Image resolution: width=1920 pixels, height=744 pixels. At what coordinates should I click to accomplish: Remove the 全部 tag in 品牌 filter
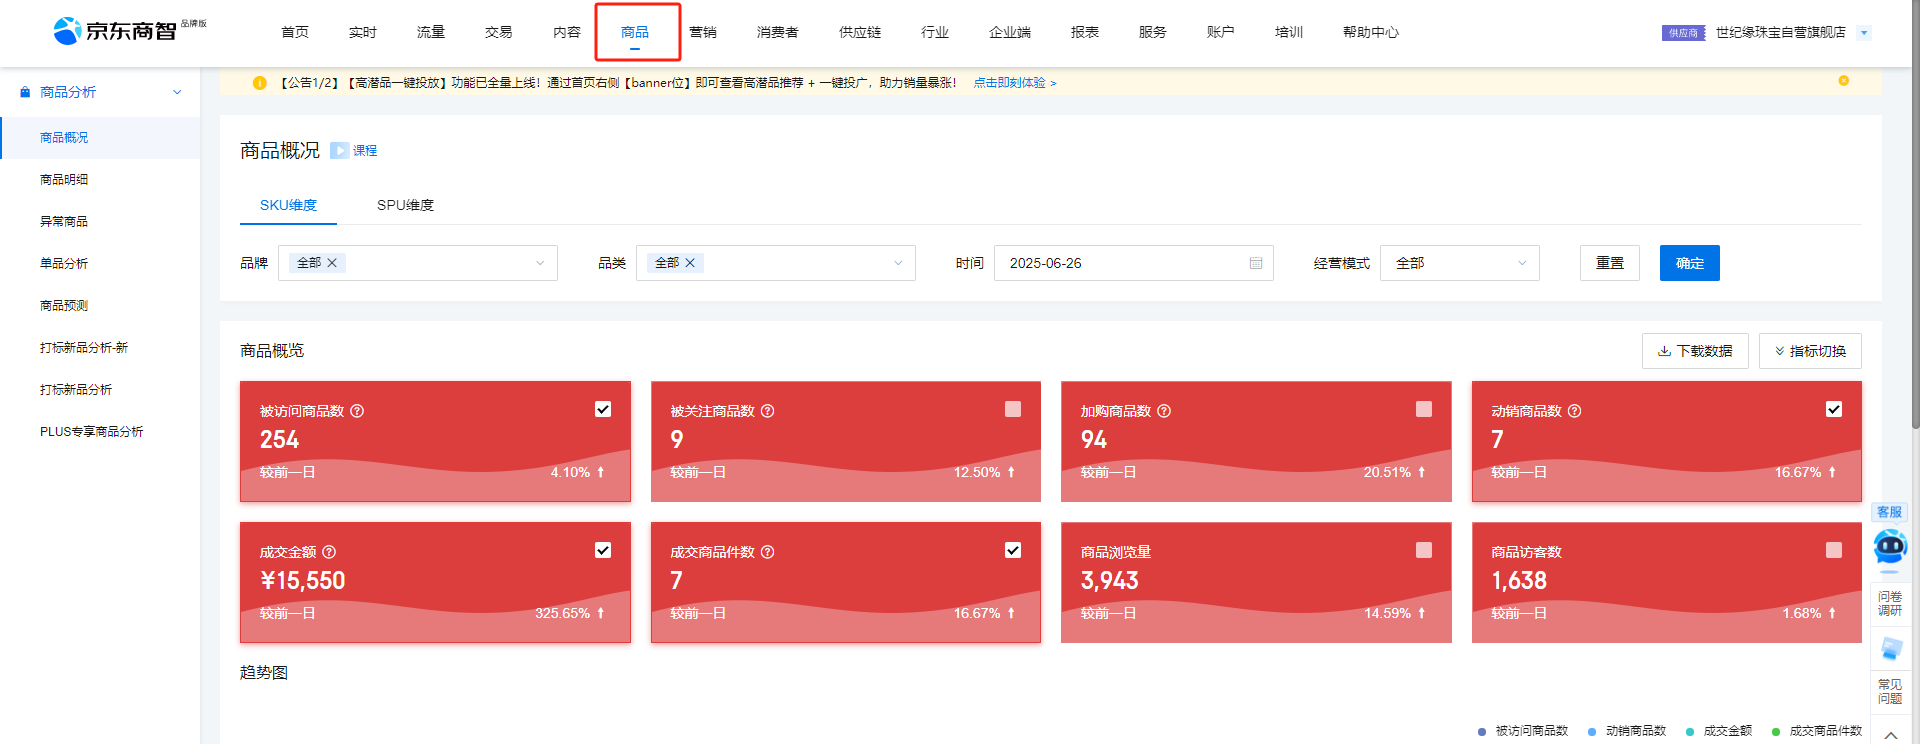(x=333, y=263)
